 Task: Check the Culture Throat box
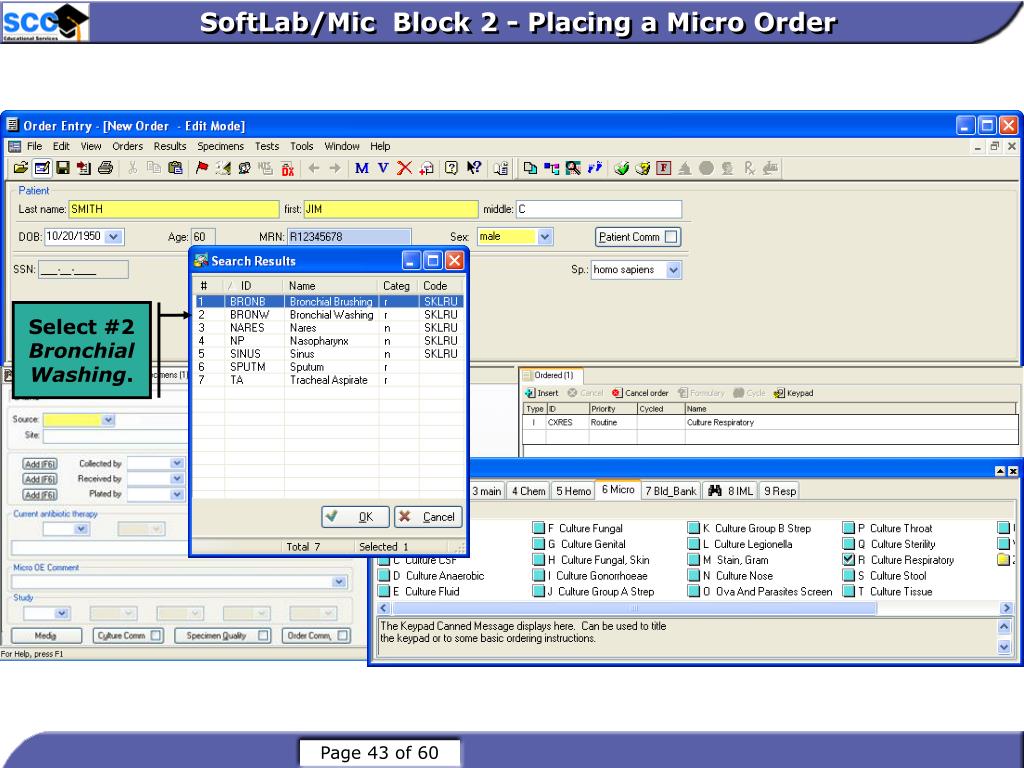click(x=848, y=528)
